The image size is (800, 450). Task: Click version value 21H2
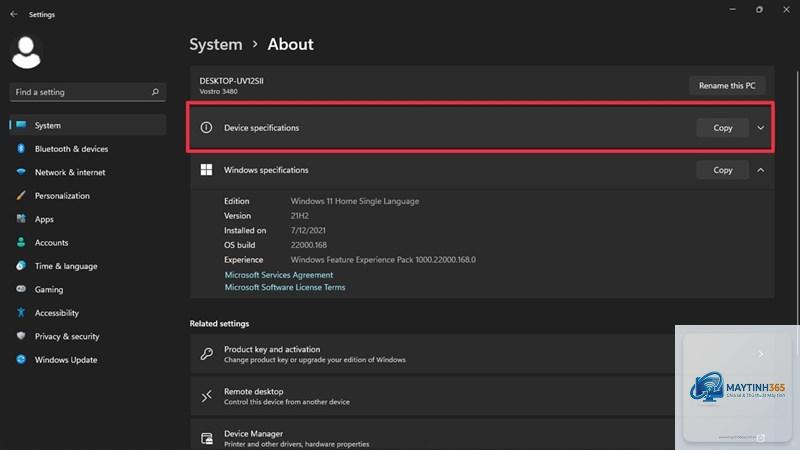pyautogui.click(x=299, y=216)
